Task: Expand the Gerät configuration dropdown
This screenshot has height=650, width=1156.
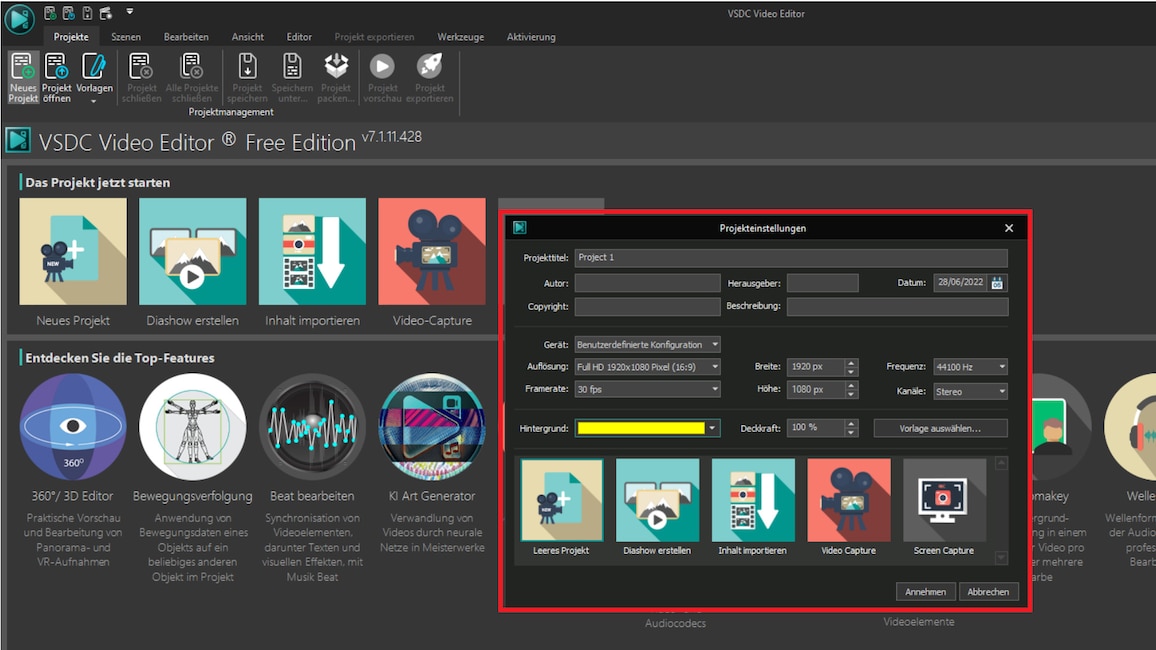Action: (x=646, y=343)
